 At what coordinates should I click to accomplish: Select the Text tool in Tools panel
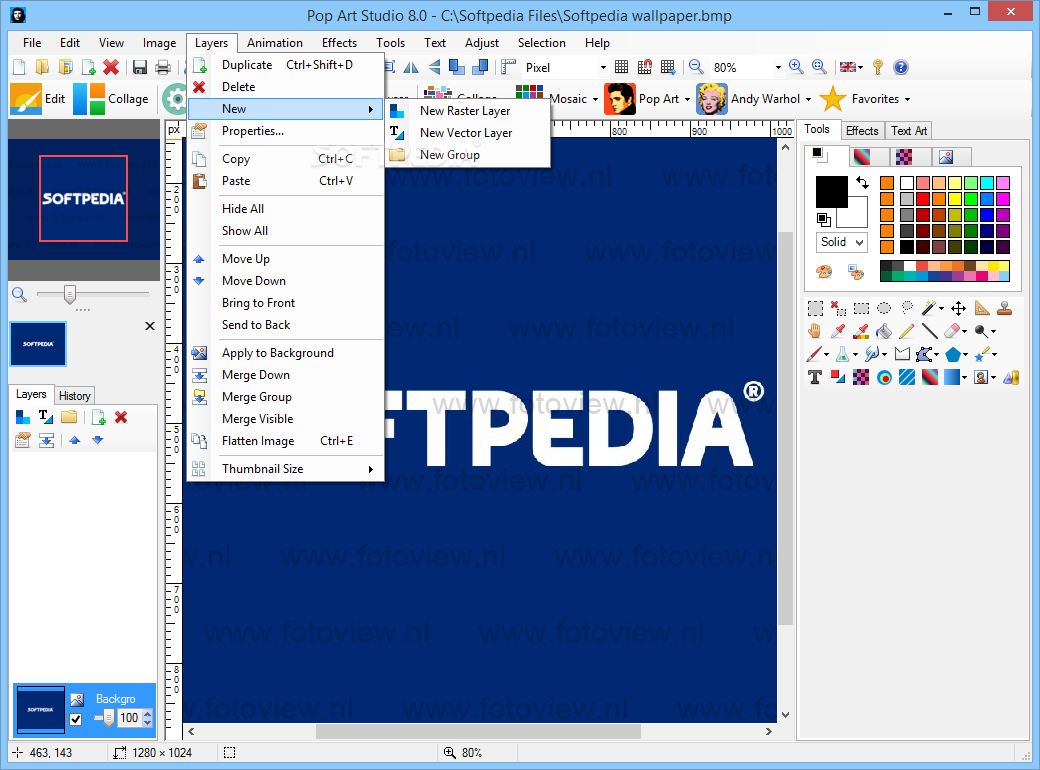(x=814, y=377)
